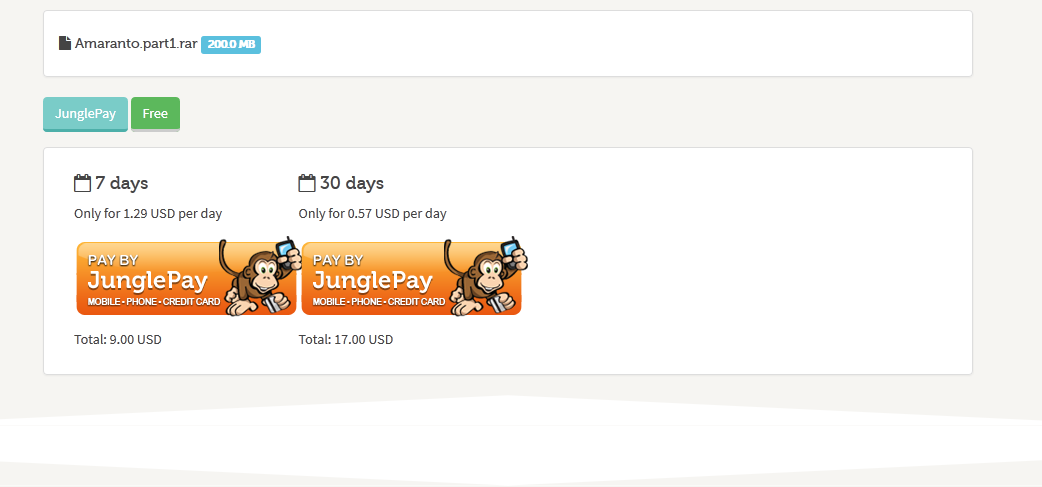Click the monkey mascot on the 7 days banner
Image resolution: width=1042 pixels, height=487 pixels.
260,280
